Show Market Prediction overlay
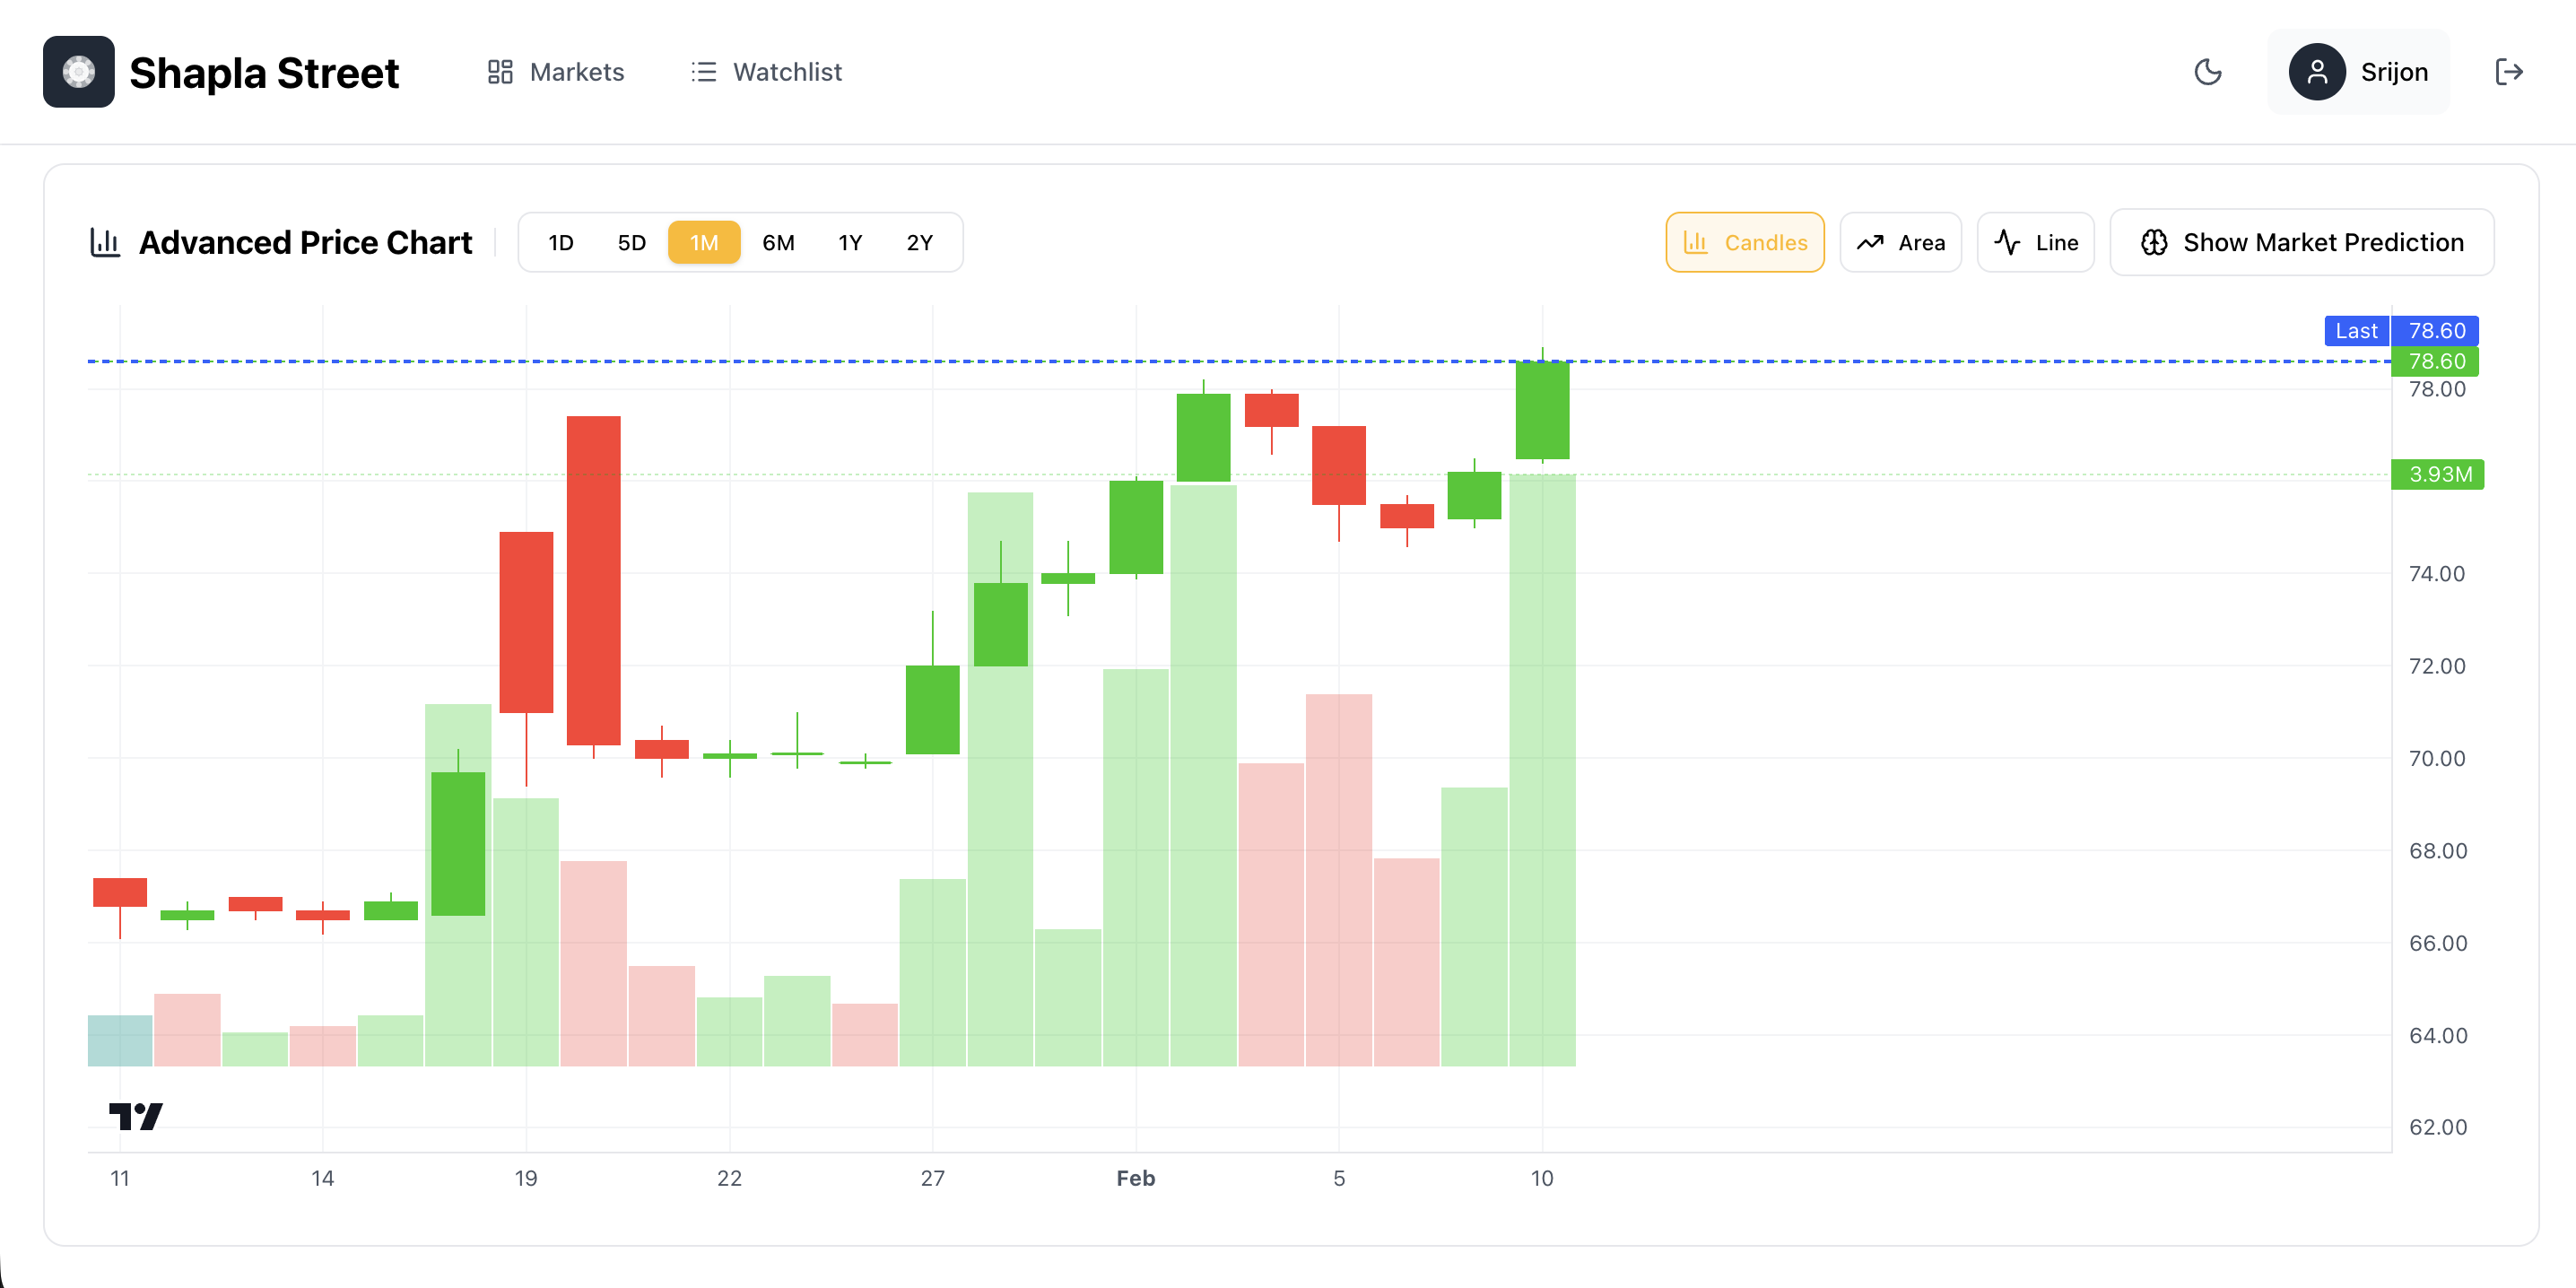This screenshot has width=2576, height=1288. (2301, 243)
